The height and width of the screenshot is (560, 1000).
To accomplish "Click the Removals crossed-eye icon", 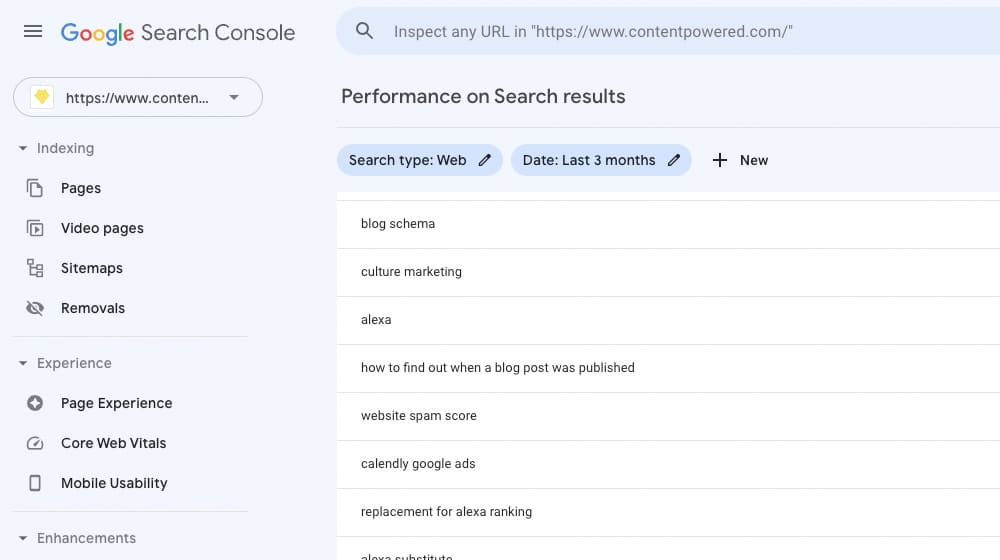I will [x=35, y=308].
